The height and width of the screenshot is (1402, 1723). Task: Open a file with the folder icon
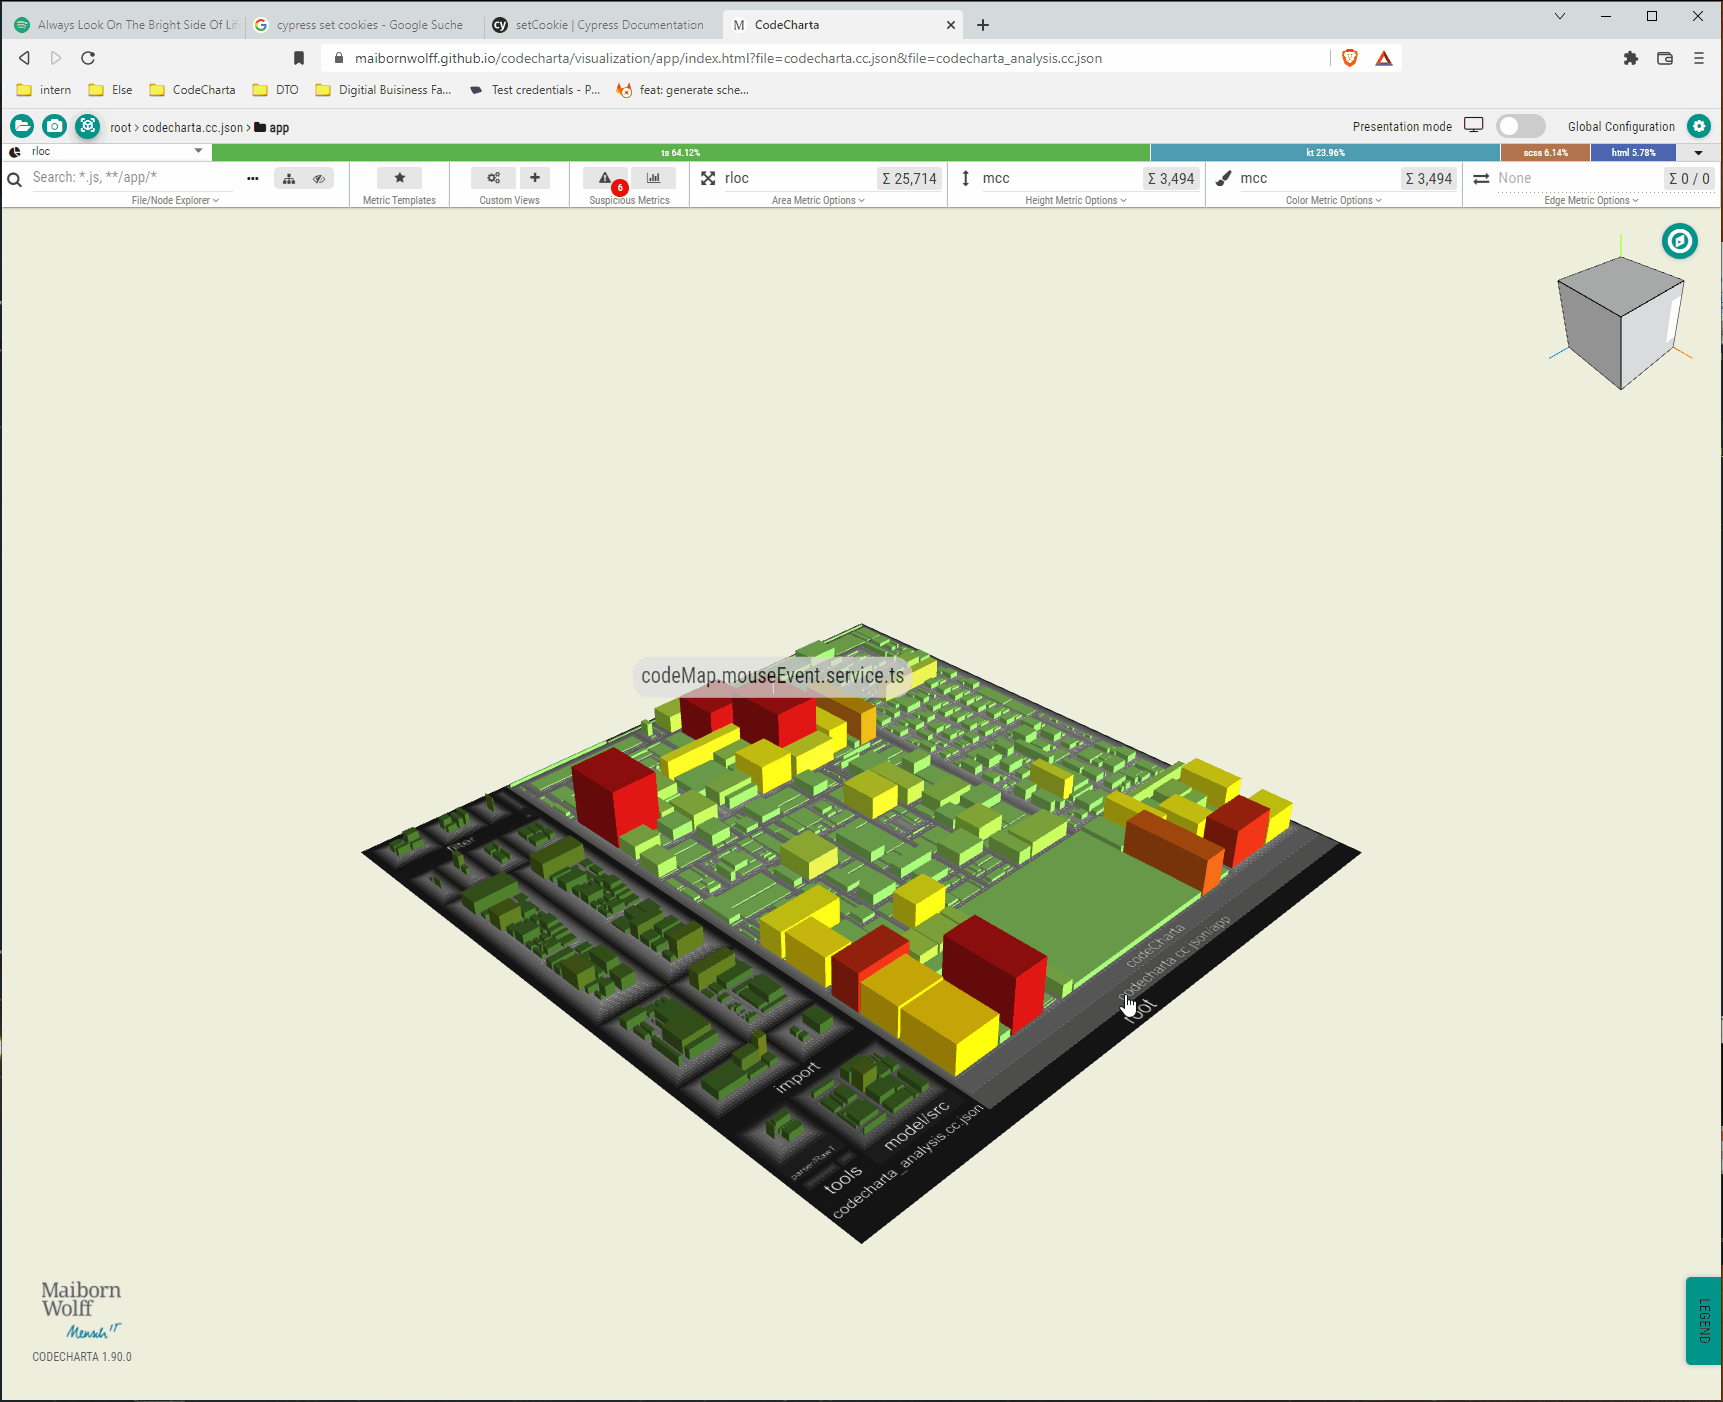click(x=22, y=126)
